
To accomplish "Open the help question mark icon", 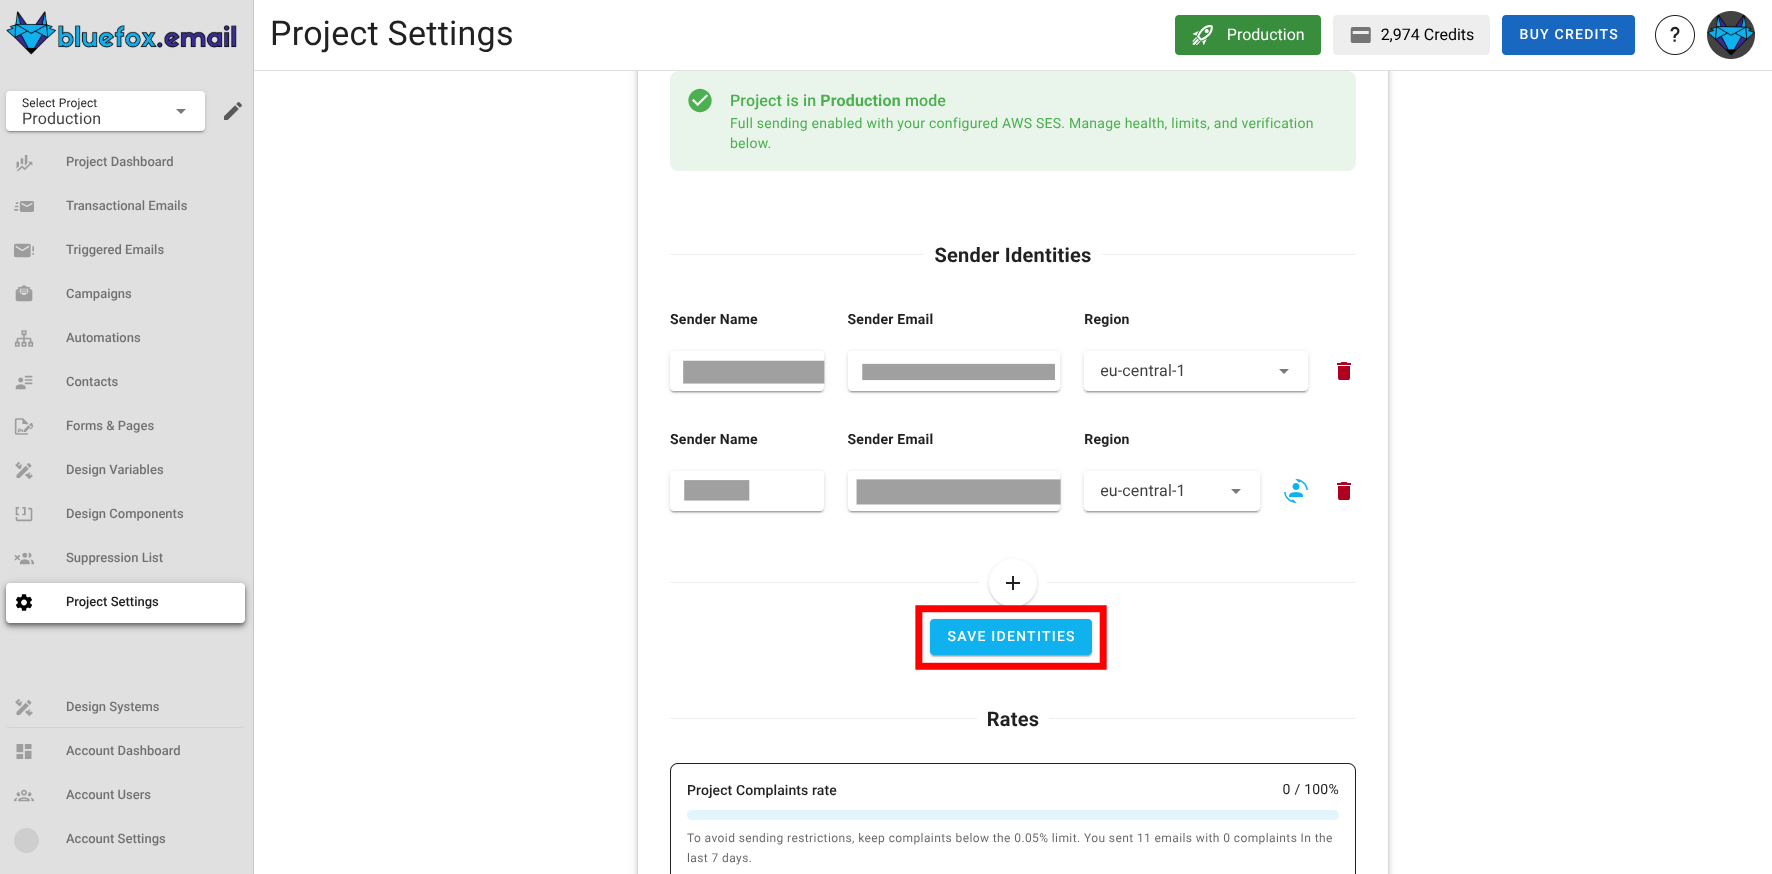I will (1674, 35).
